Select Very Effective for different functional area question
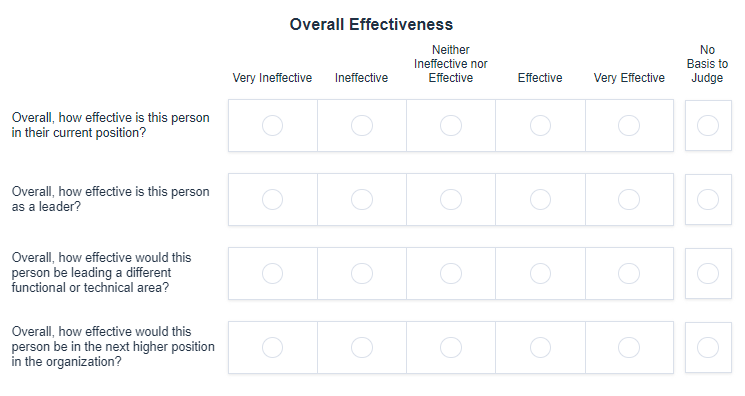The width and height of the screenshot is (745, 396). (x=629, y=273)
